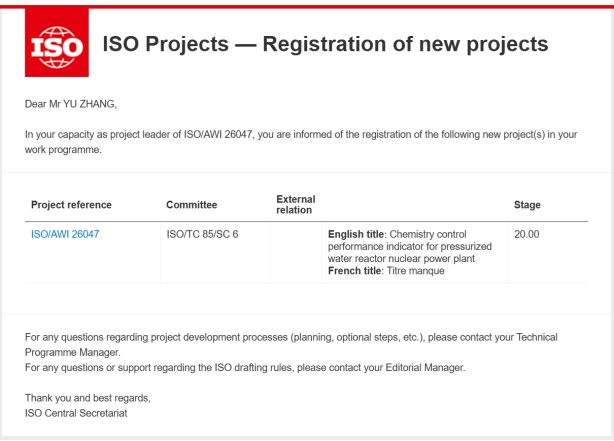Click the "External relation" column header
The height and width of the screenshot is (441, 614).
pyautogui.click(x=294, y=205)
